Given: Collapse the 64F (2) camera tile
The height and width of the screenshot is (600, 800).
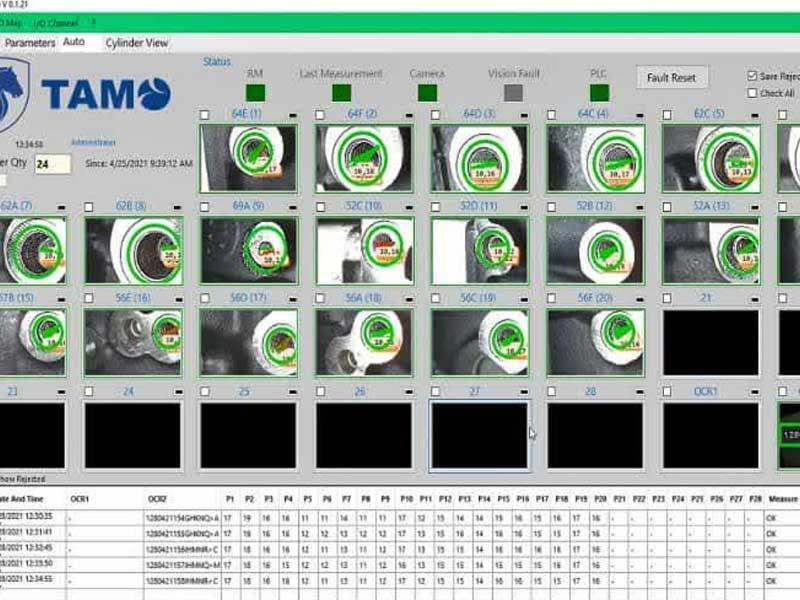Looking at the screenshot, I should (x=409, y=115).
